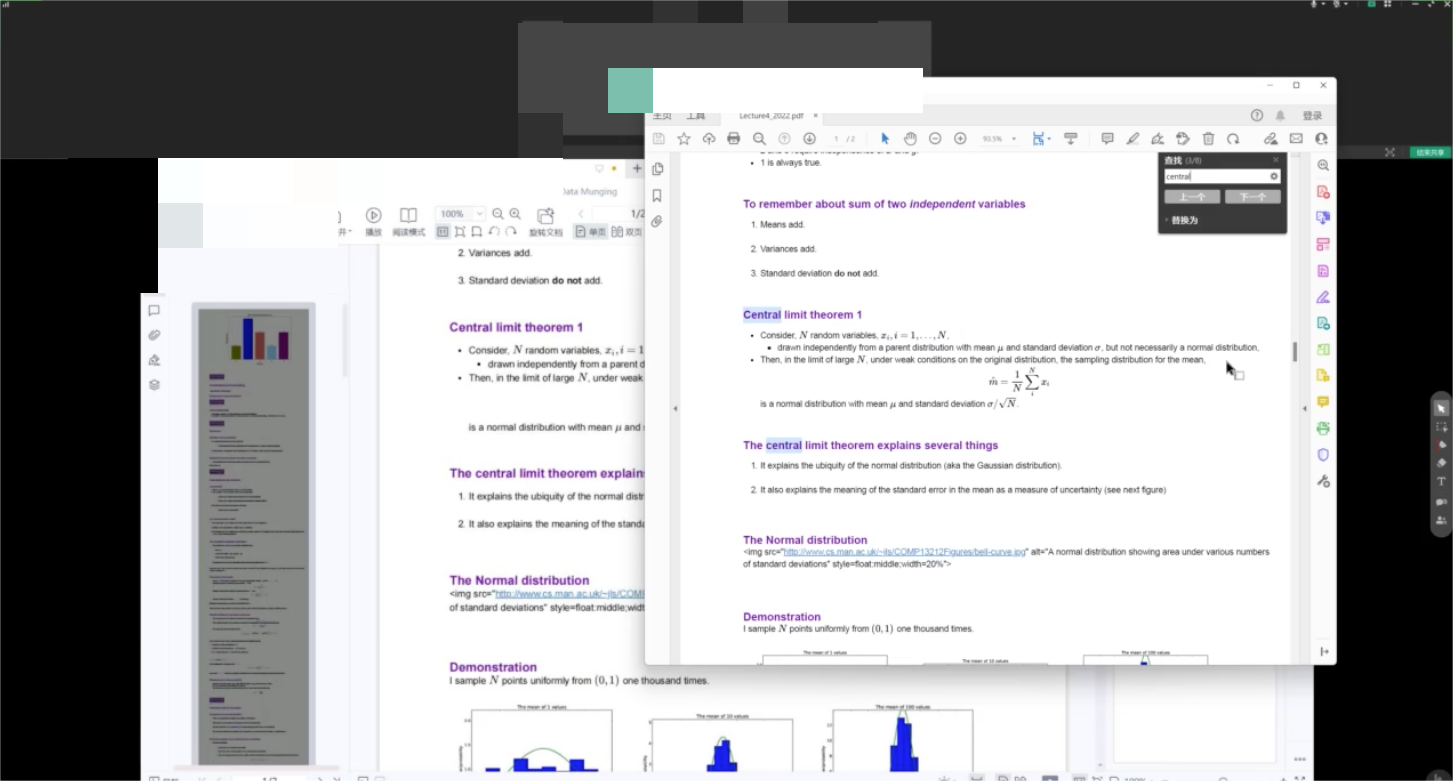
Task: Star the Lecture4_2022 document
Action: [x=684, y=139]
